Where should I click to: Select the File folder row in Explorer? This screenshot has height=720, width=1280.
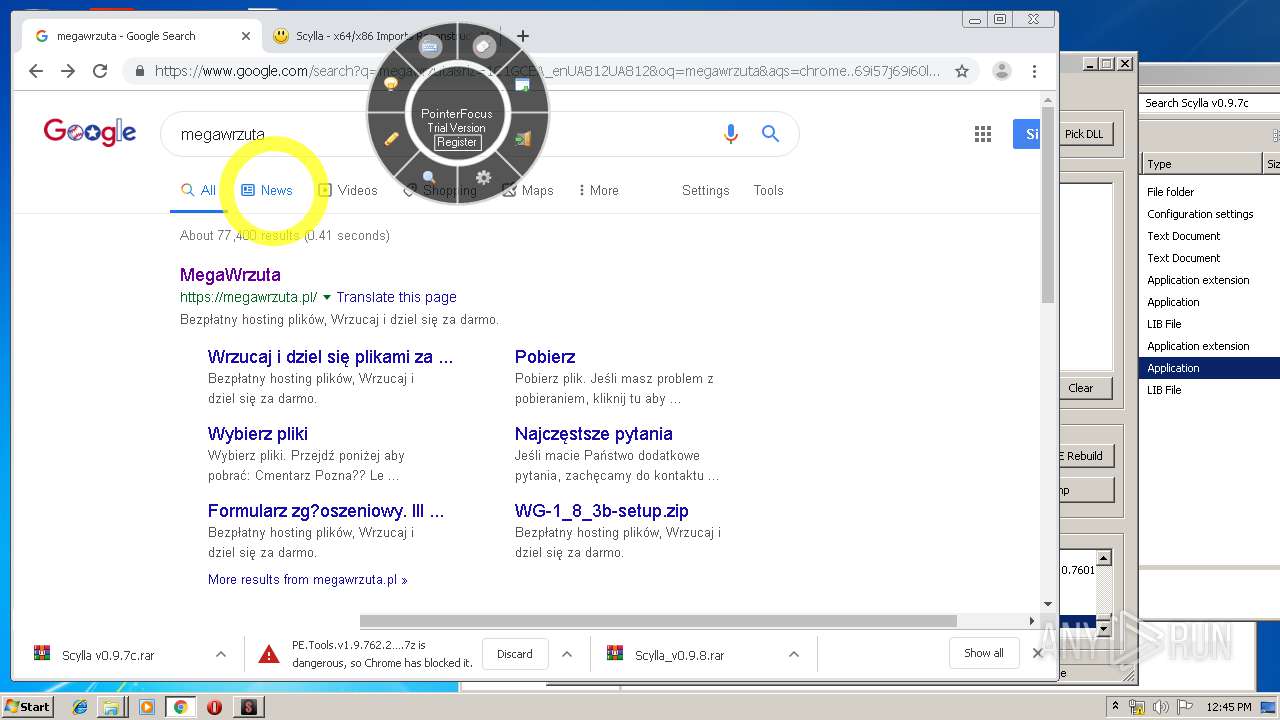(1209, 192)
